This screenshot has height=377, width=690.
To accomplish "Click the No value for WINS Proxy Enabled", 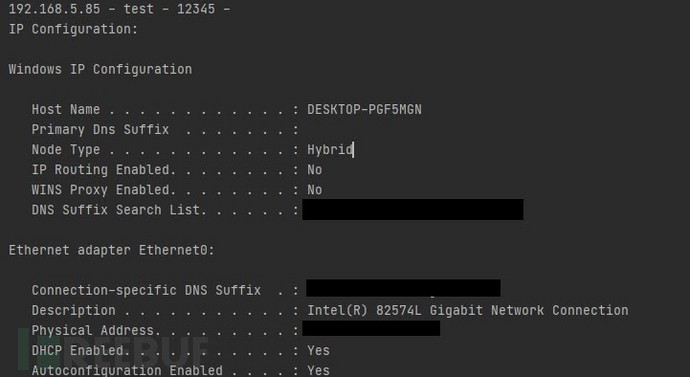I will [x=315, y=190].
